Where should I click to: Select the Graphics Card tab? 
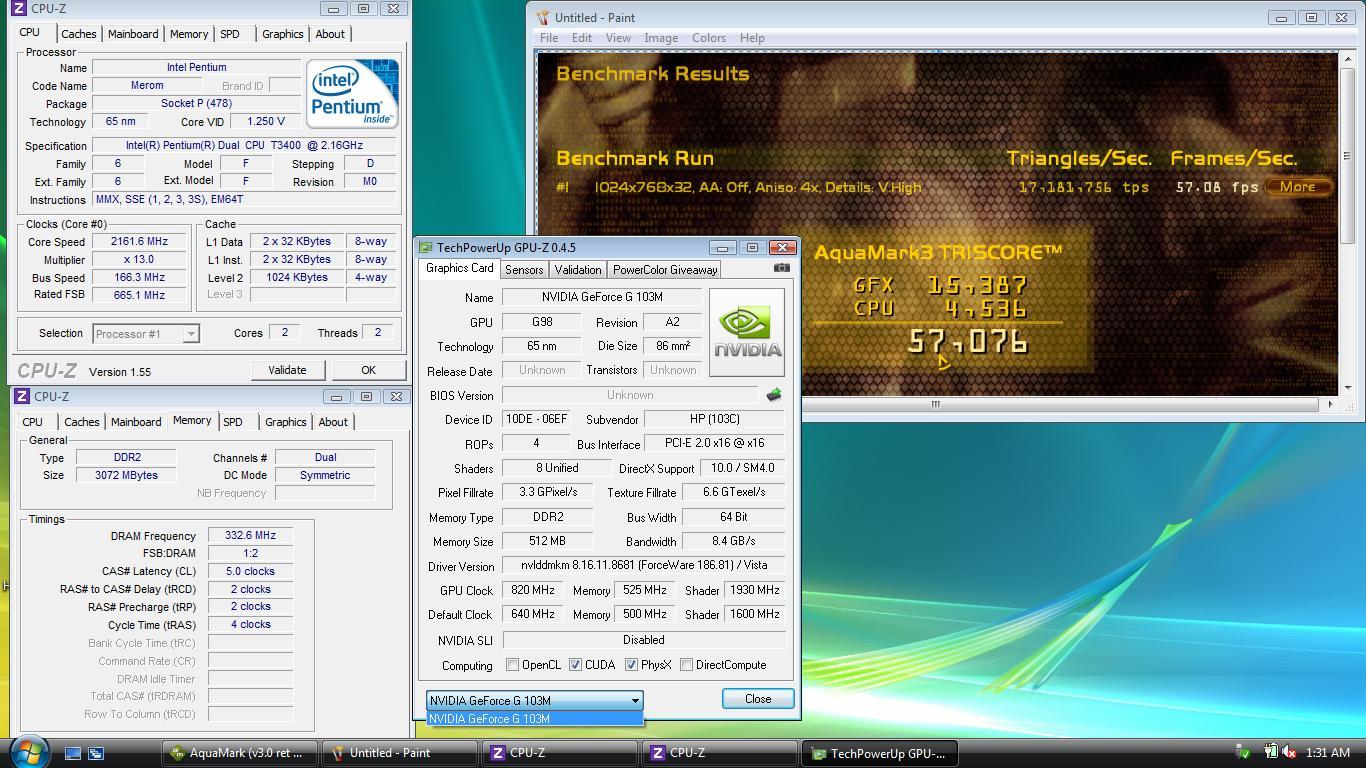coord(460,268)
